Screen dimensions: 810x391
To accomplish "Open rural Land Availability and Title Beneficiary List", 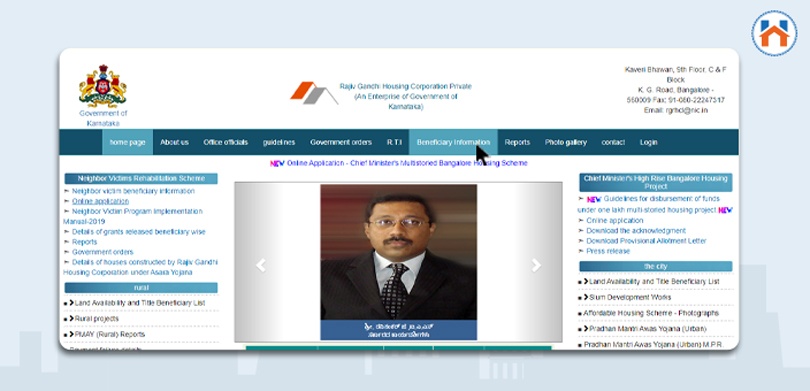I will pos(140,303).
